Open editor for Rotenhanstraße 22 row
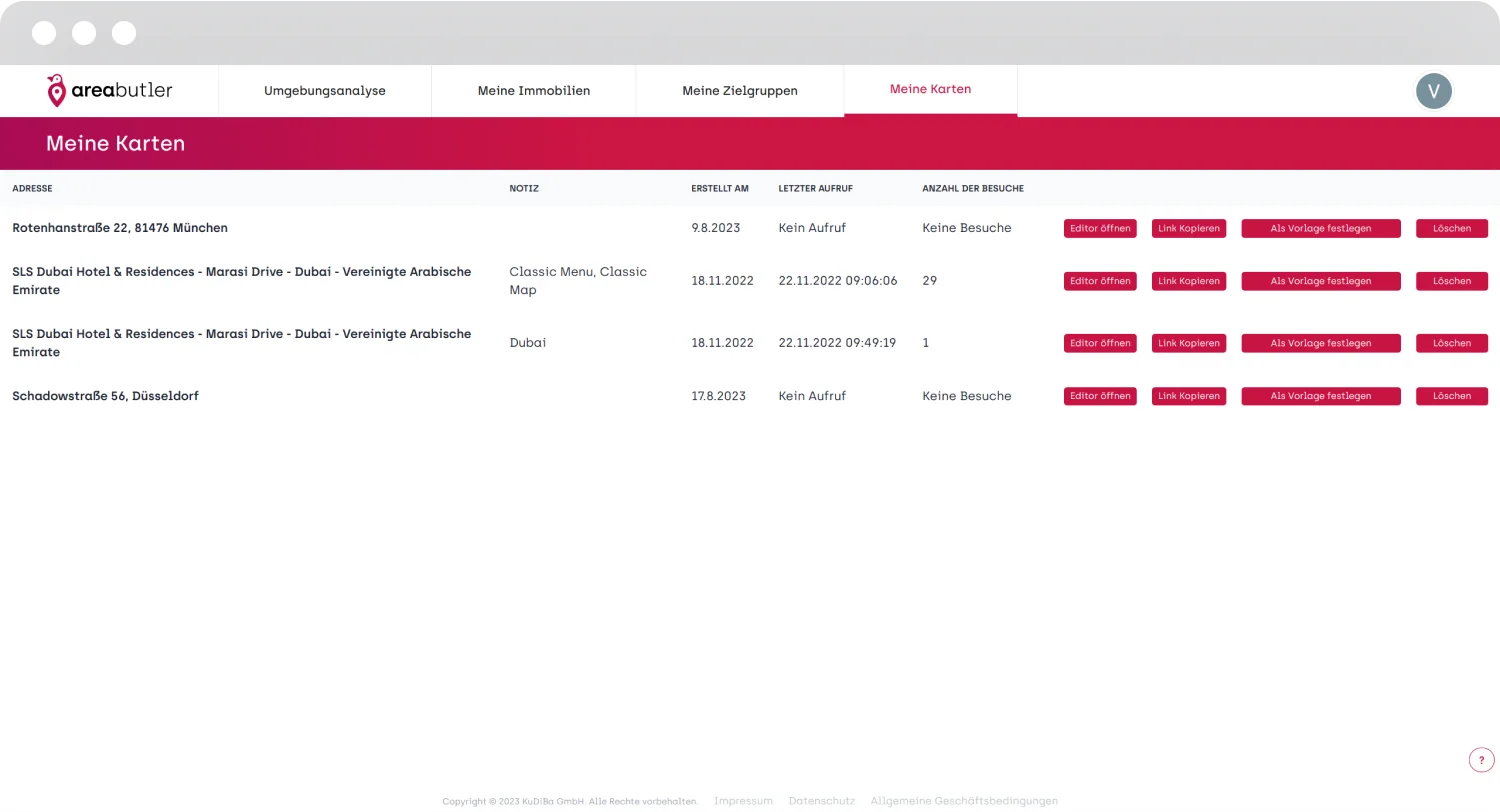The width and height of the screenshot is (1500, 812). [x=1100, y=228]
